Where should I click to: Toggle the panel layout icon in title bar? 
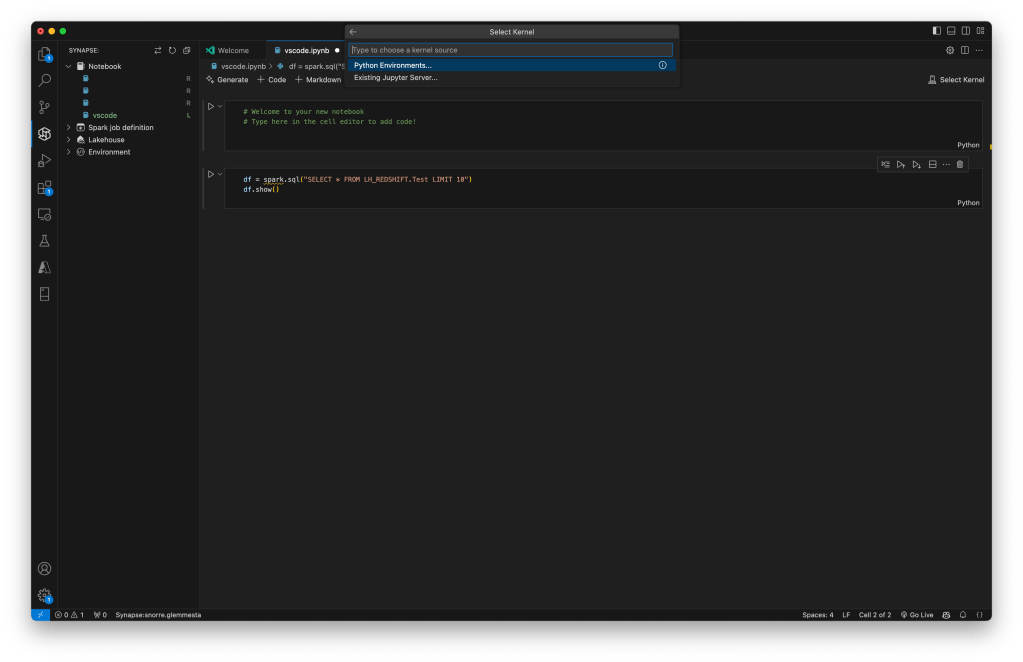pos(950,30)
